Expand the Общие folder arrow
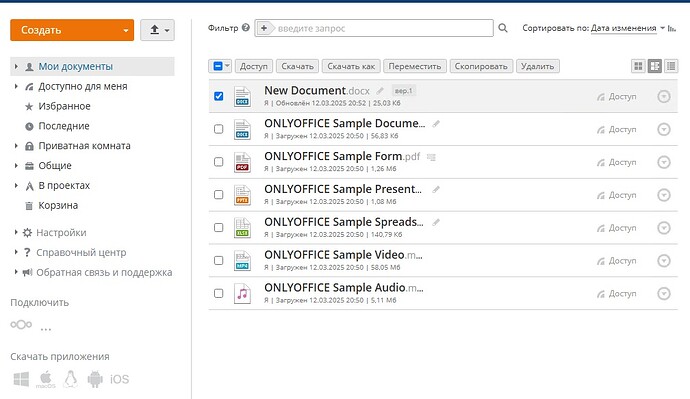The image size is (690, 399). point(16,165)
